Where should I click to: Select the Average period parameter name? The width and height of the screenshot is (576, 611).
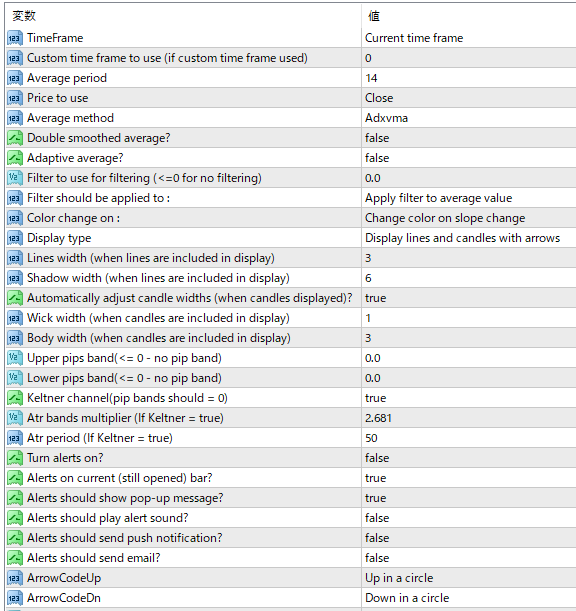click(x=67, y=78)
